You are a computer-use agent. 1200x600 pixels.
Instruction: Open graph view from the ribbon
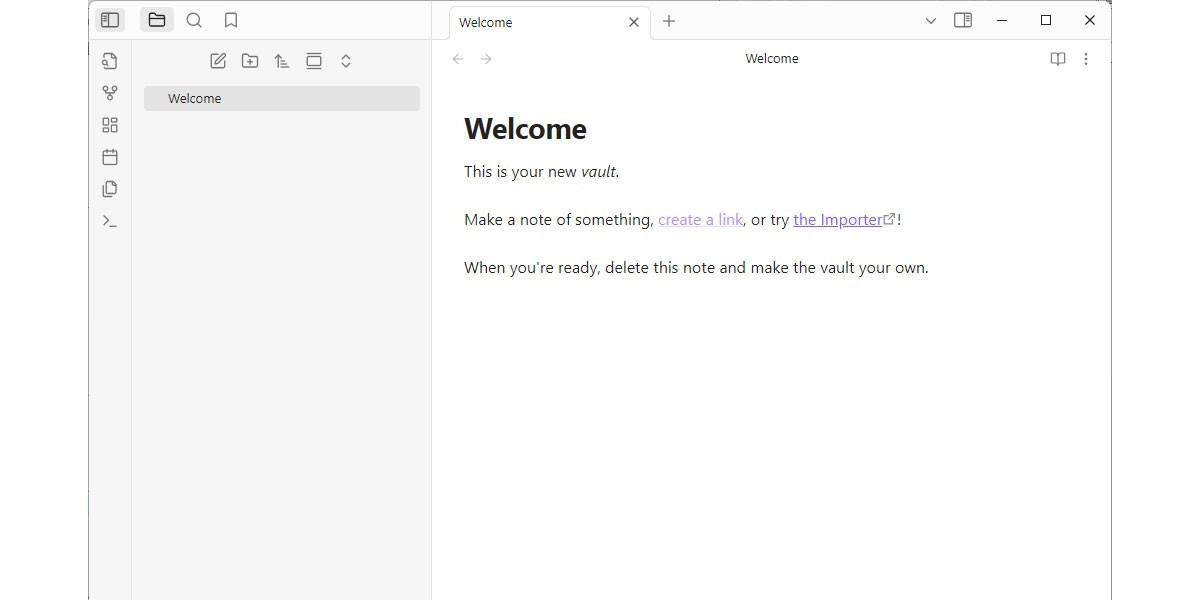pos(110,93)
